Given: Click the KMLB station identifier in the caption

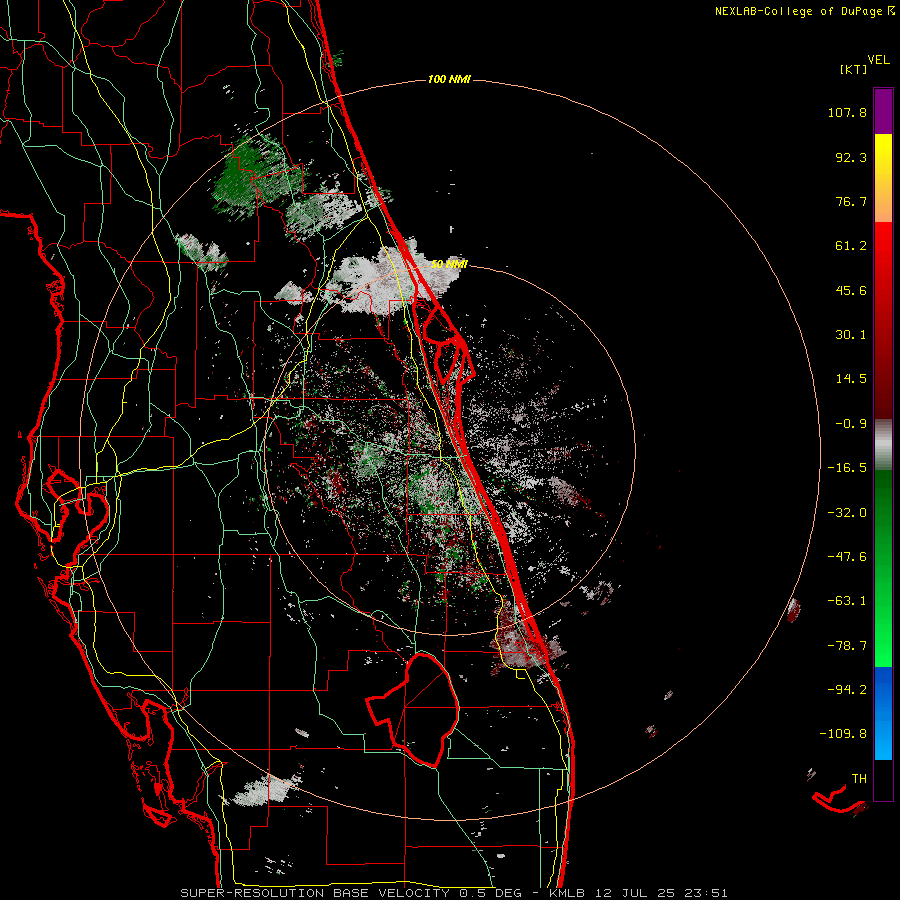Looking at the screenshot, I should coord(568,893).
